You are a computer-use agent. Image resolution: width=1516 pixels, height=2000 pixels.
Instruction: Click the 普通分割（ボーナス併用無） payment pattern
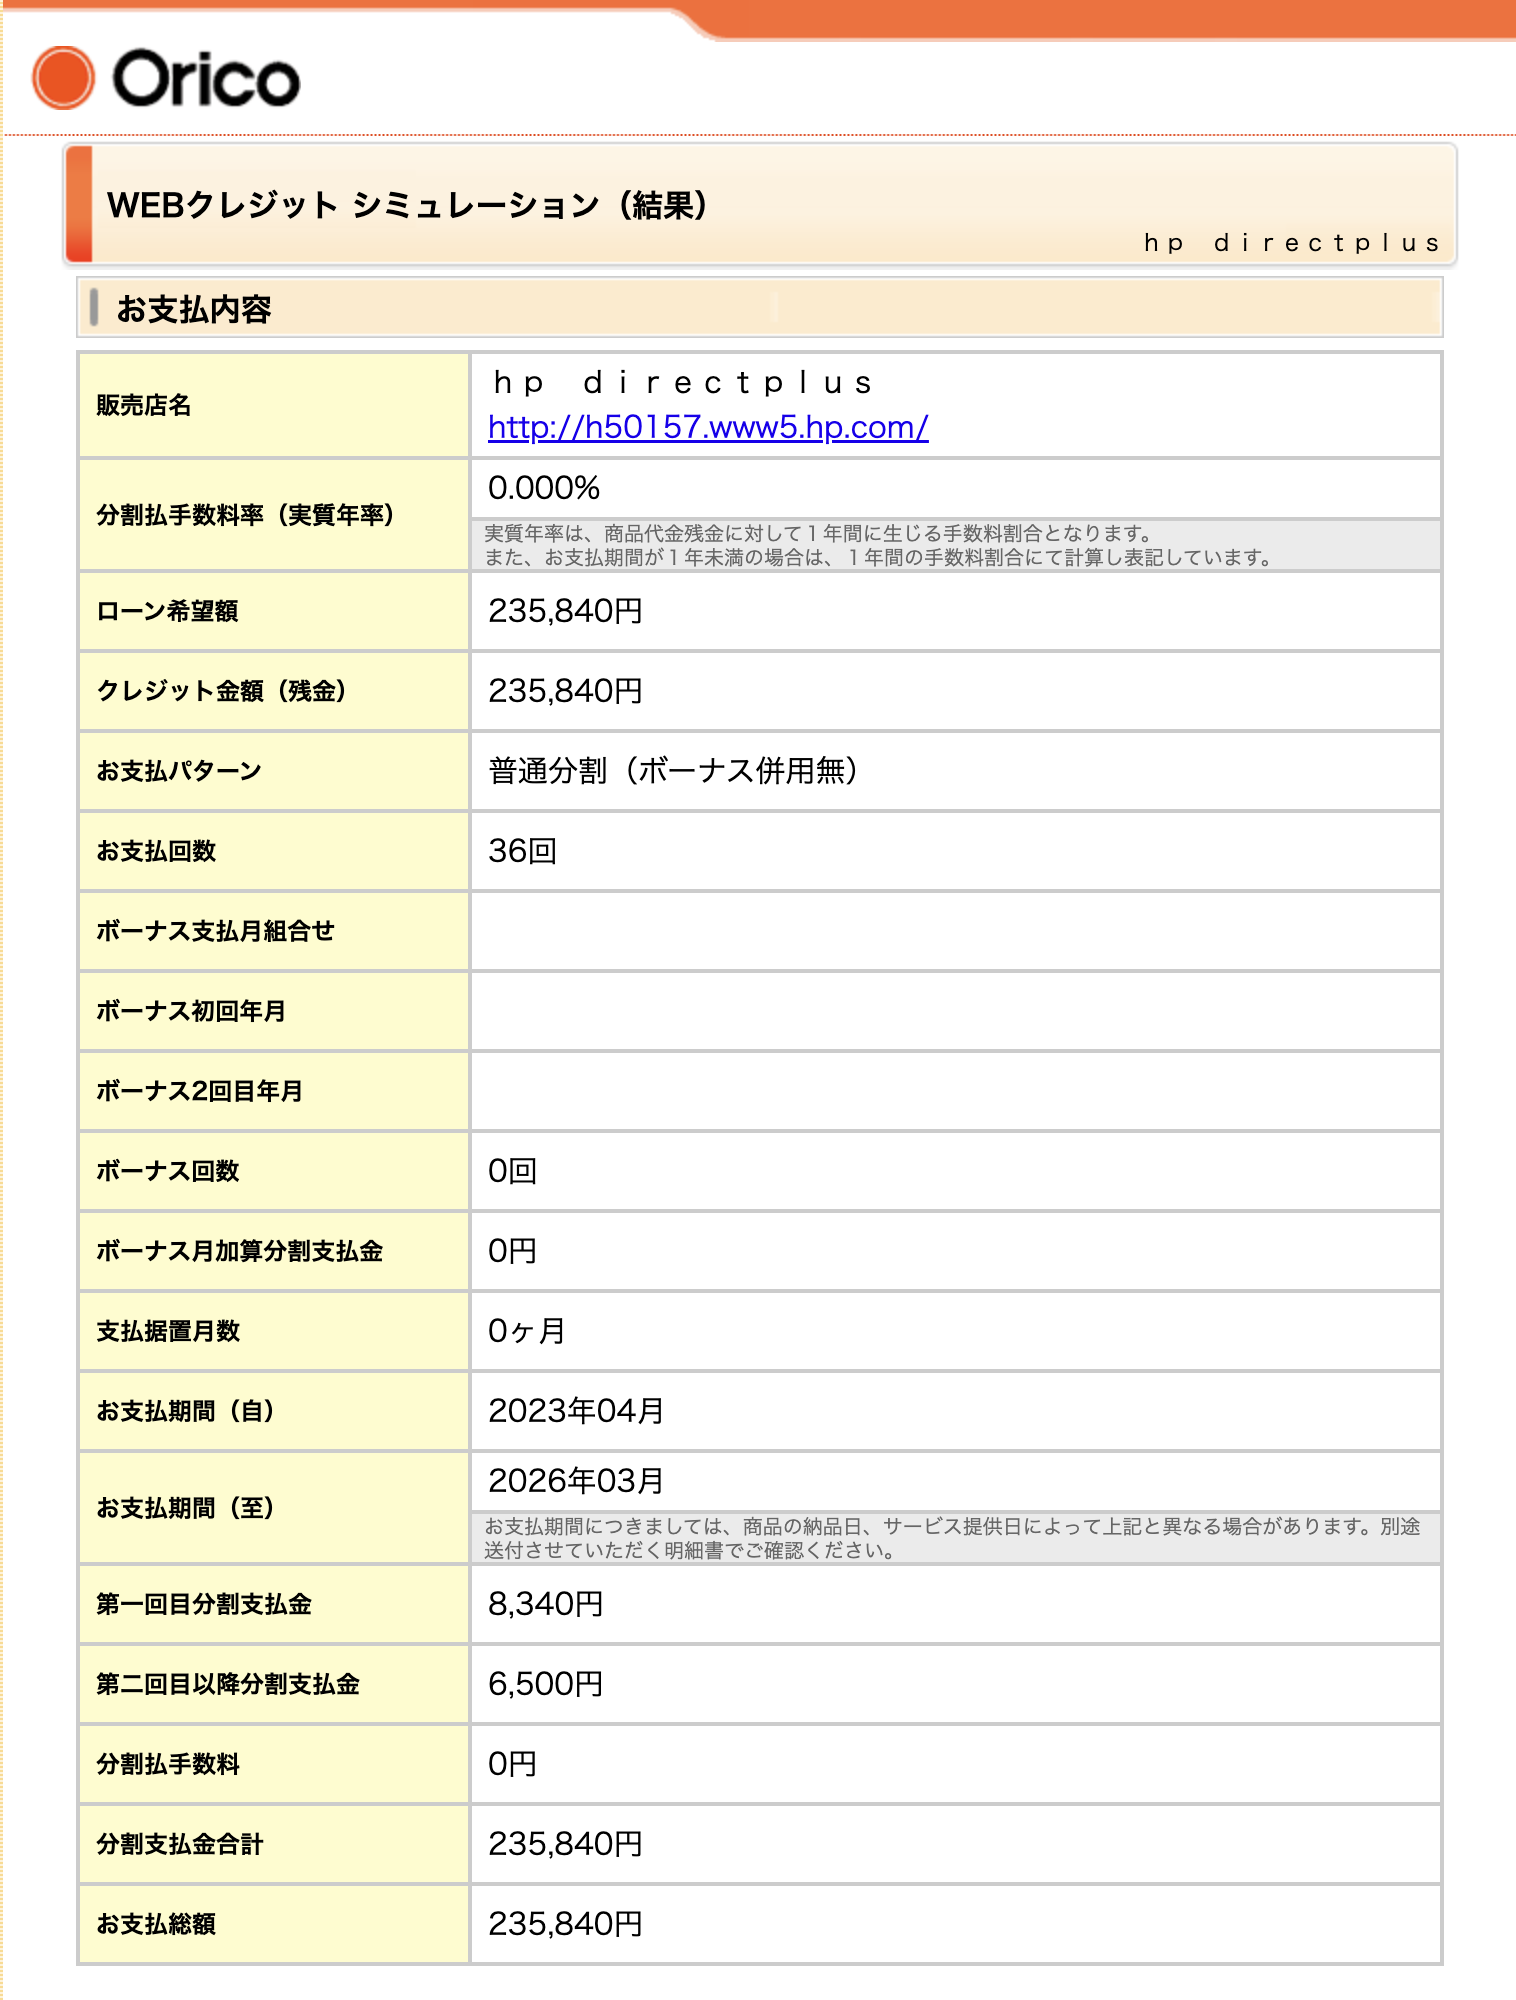tap(673, 771)
